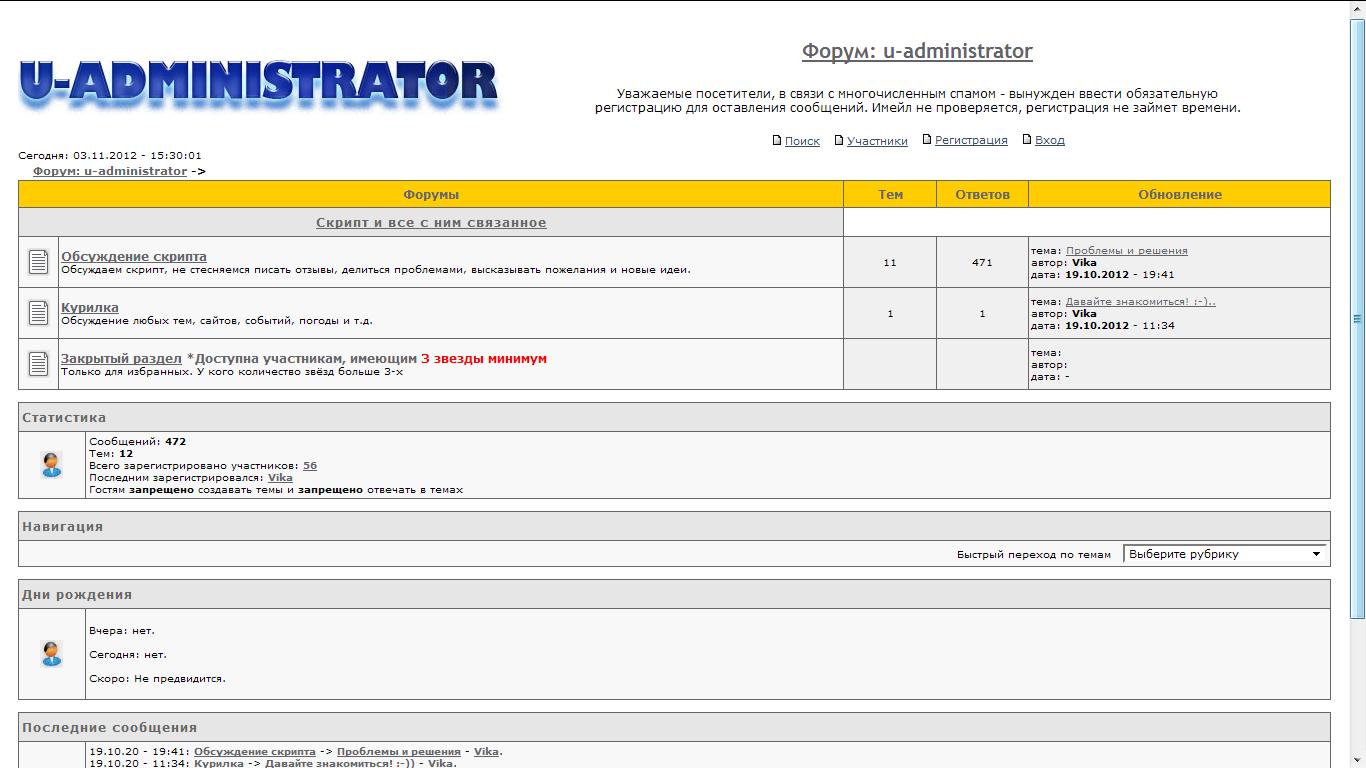
Task: Click the Форумы column header
Action: 431,194
